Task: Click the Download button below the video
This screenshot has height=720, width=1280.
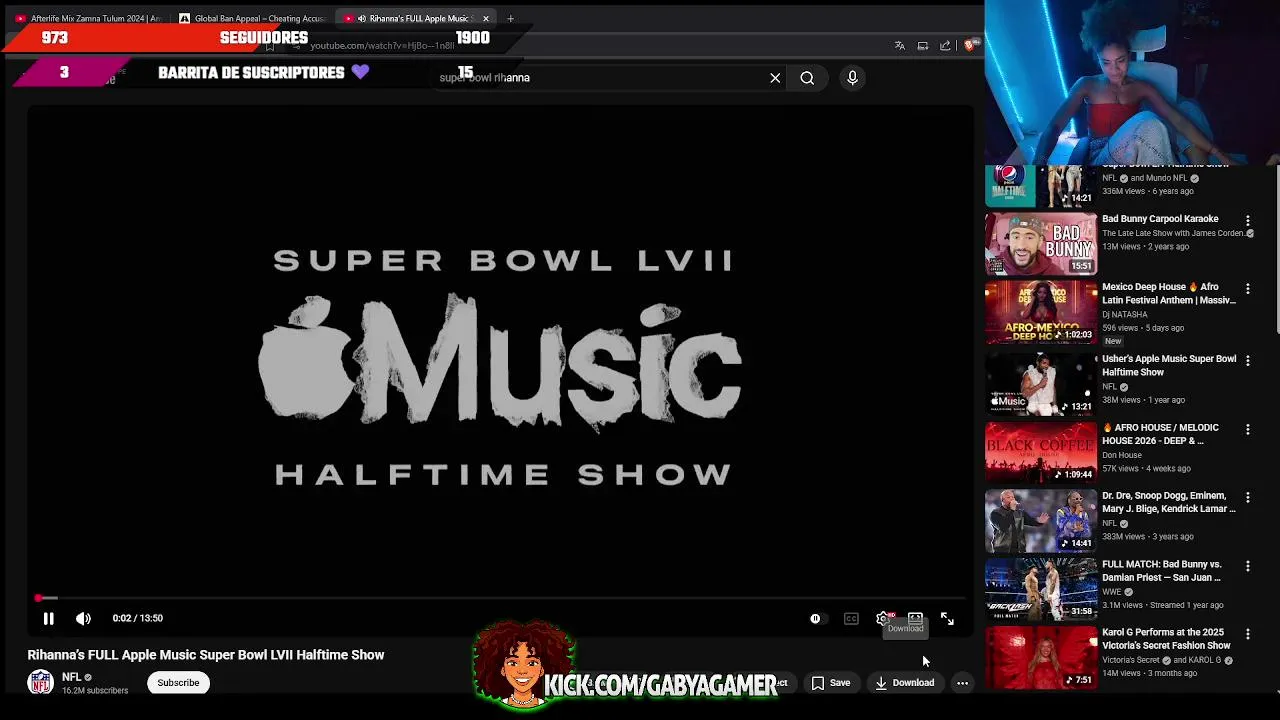Action: [x=905, y=683]
